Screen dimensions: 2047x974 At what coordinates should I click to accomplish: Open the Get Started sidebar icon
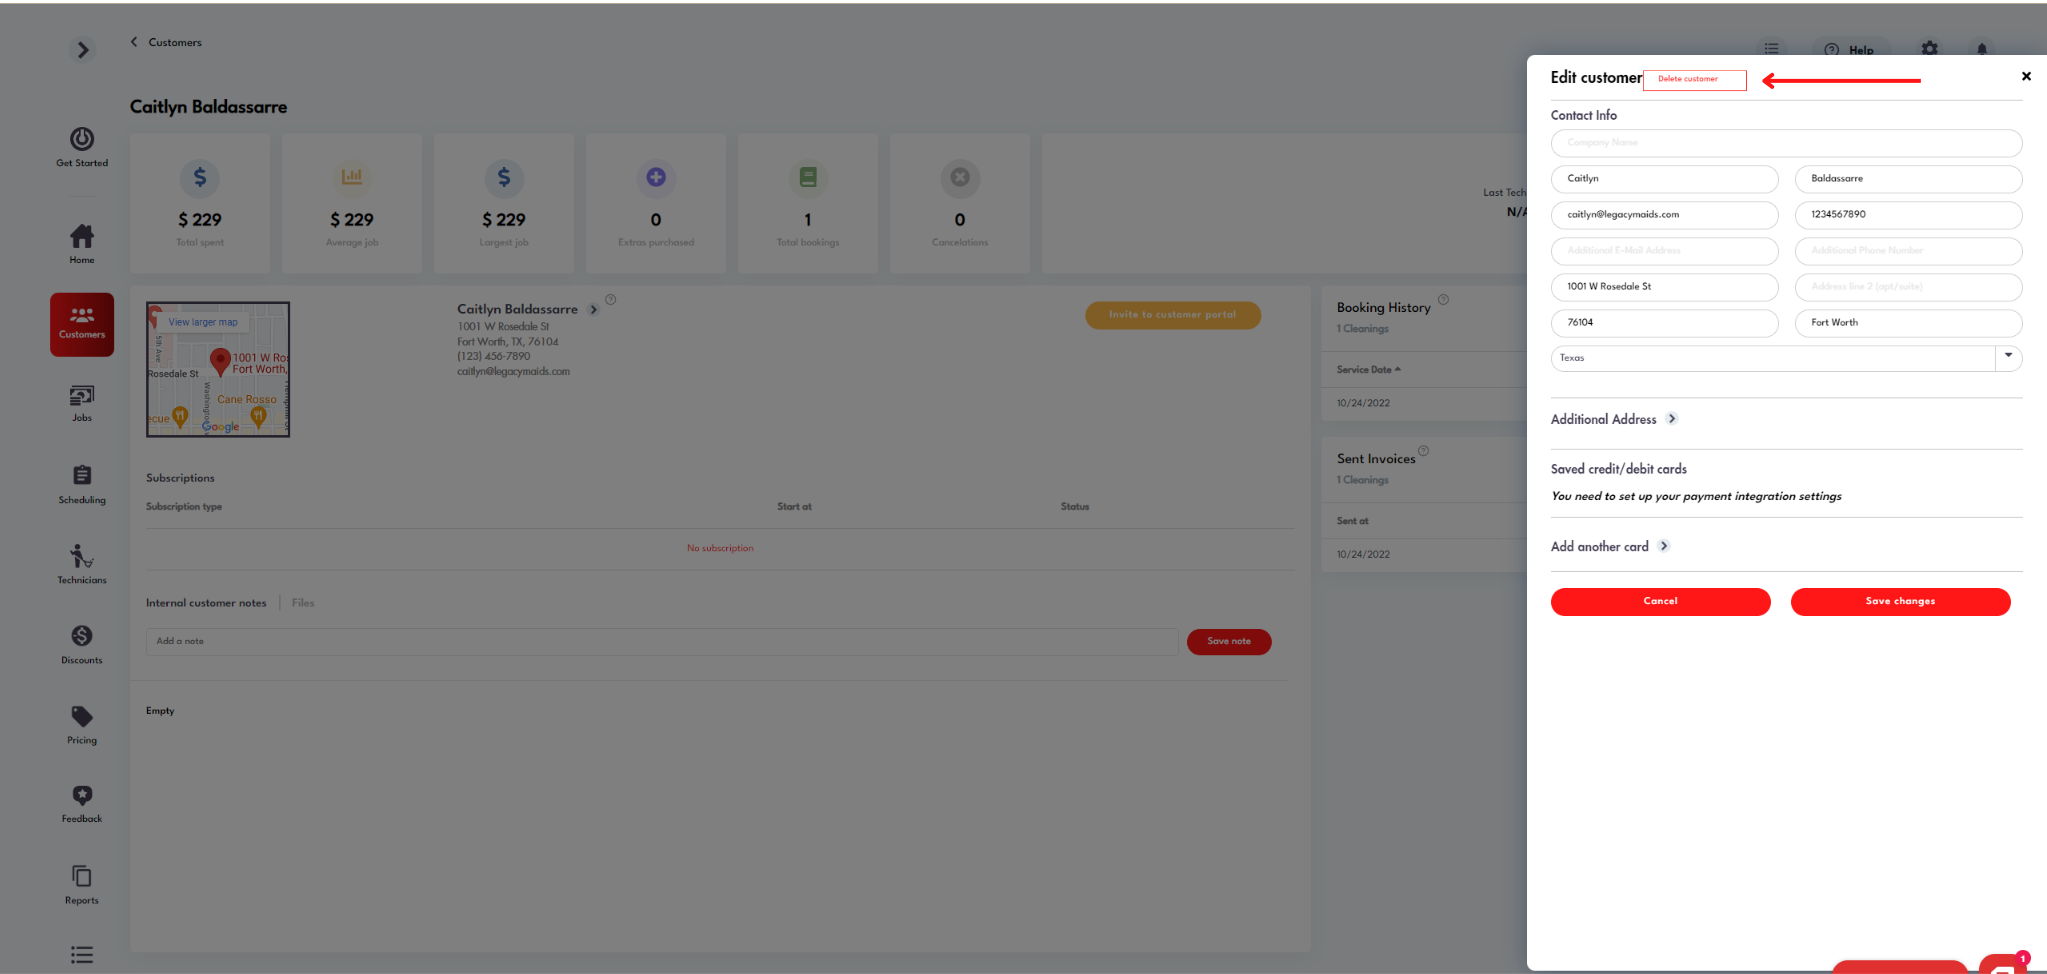pos(82,146)
